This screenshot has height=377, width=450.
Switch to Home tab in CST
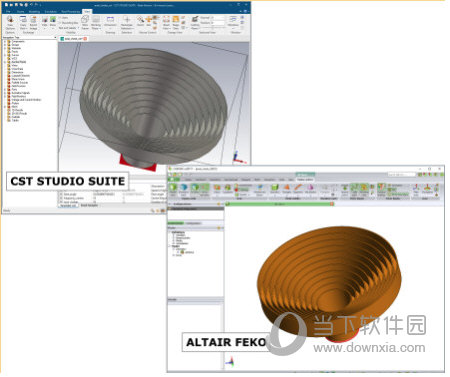pos(20,12)
